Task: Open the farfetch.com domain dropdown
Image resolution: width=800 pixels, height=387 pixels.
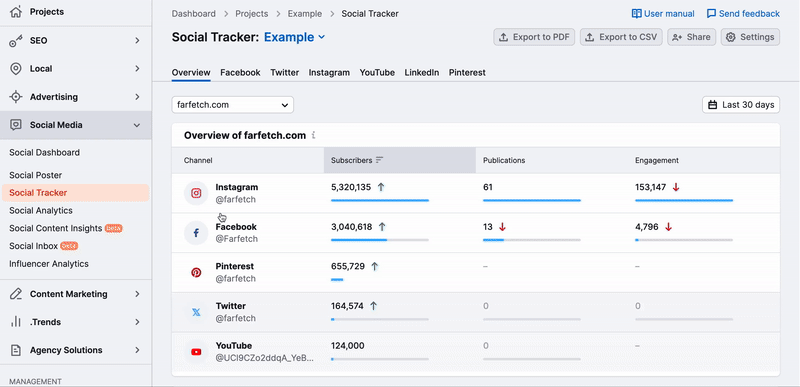Action: pos(233,105)
